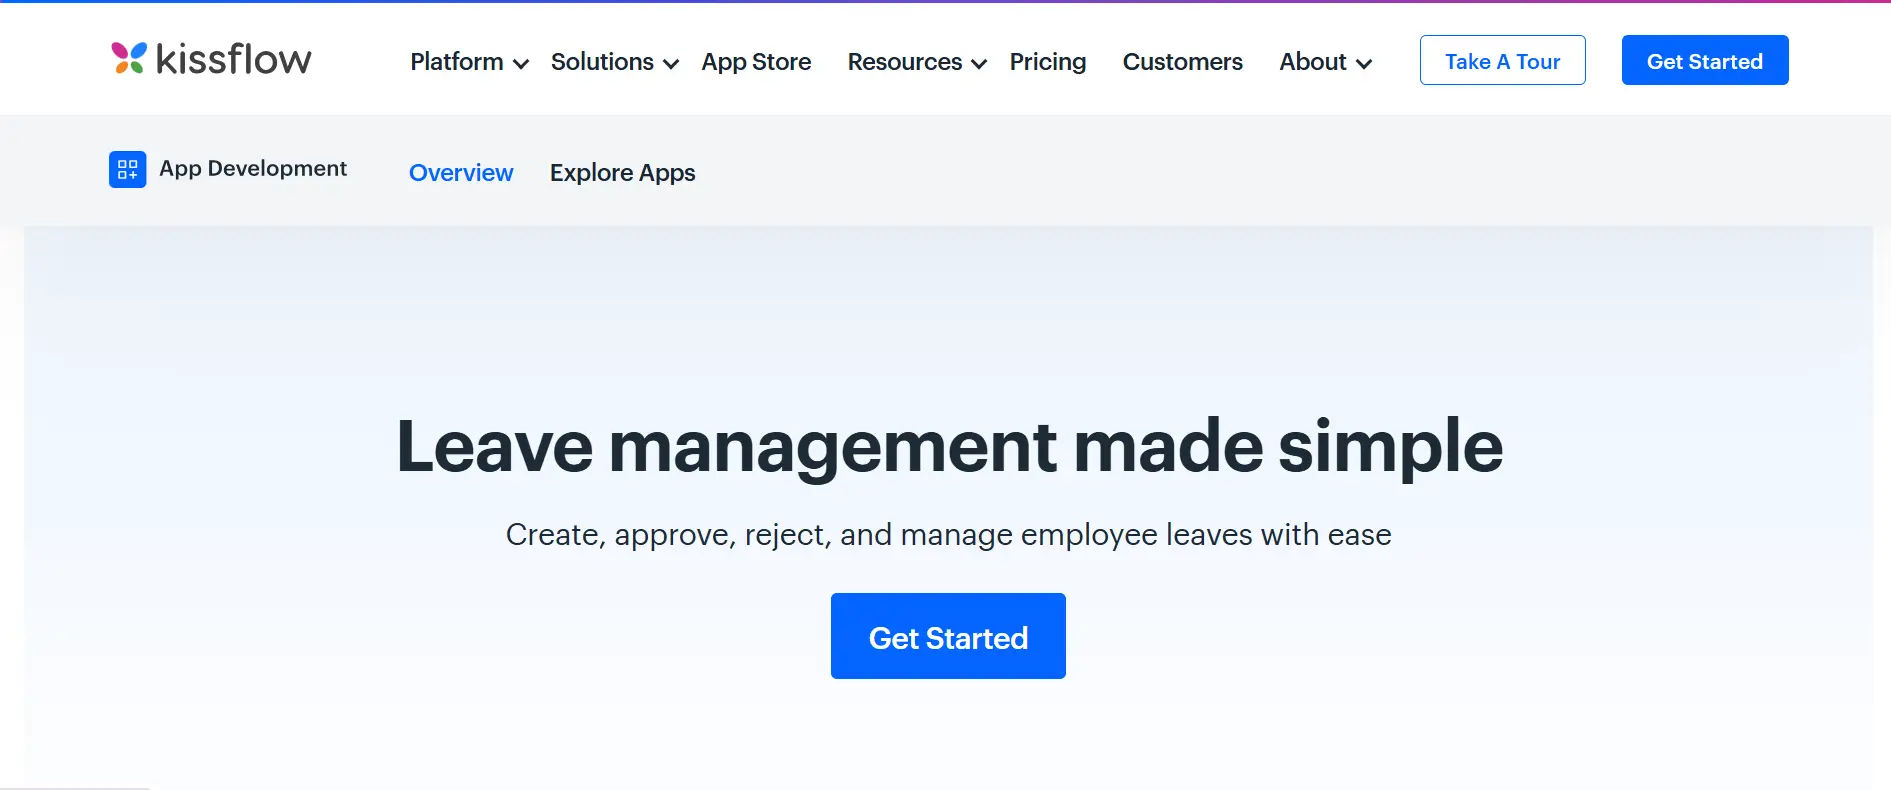This screenshot has width=1891, height=790.
Task: Open the Customers page link
Action: tap(1182, 62)
